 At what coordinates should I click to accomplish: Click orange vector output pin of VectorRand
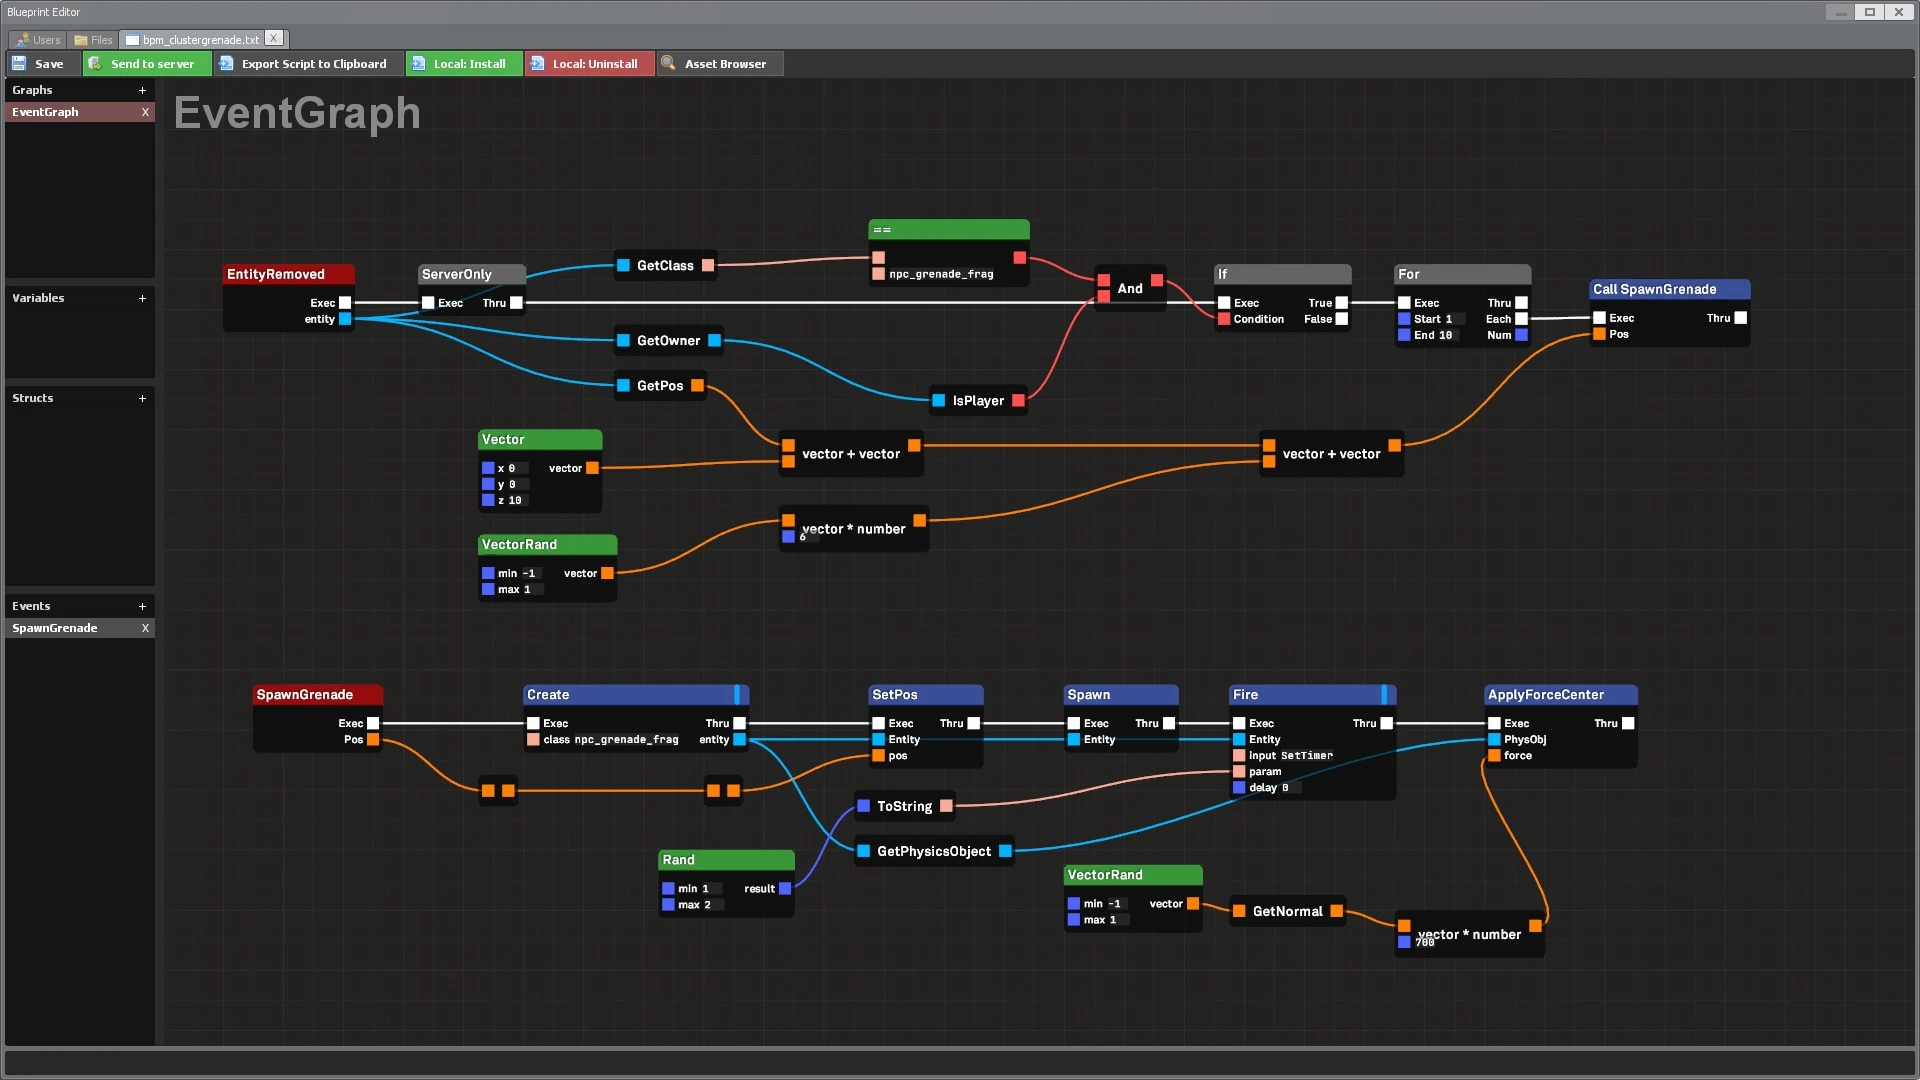click(607, 573)
